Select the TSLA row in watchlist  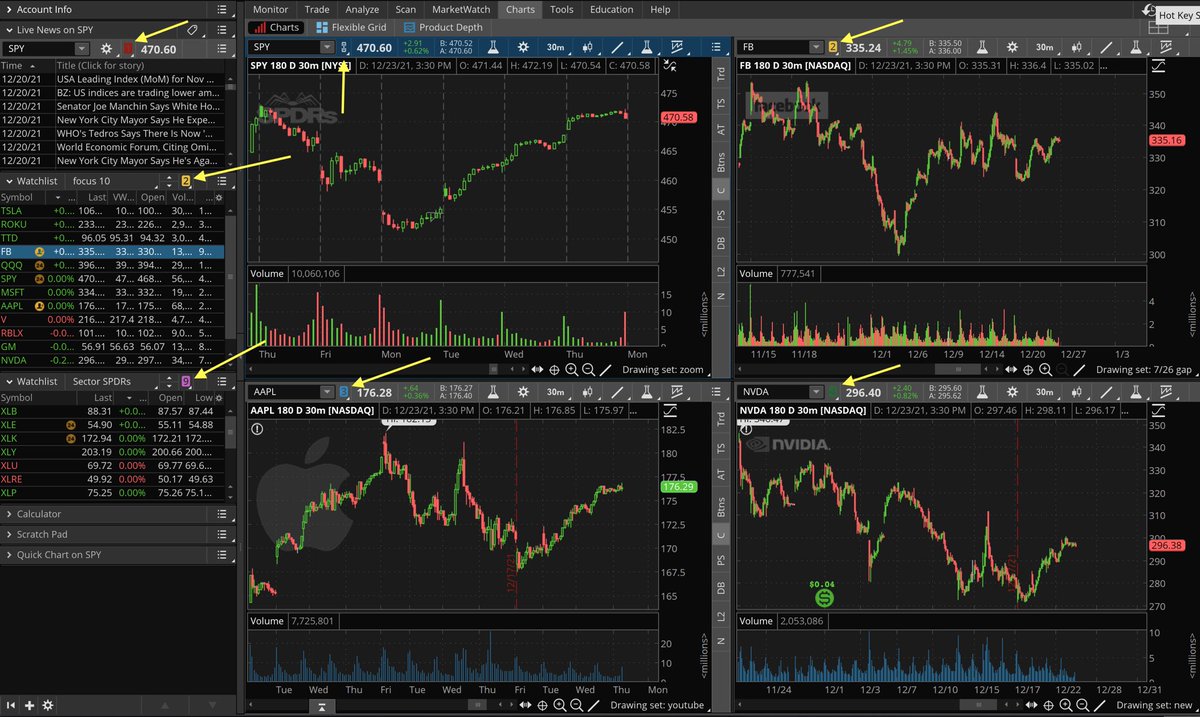pyautogui.click(x=112, y=211)
